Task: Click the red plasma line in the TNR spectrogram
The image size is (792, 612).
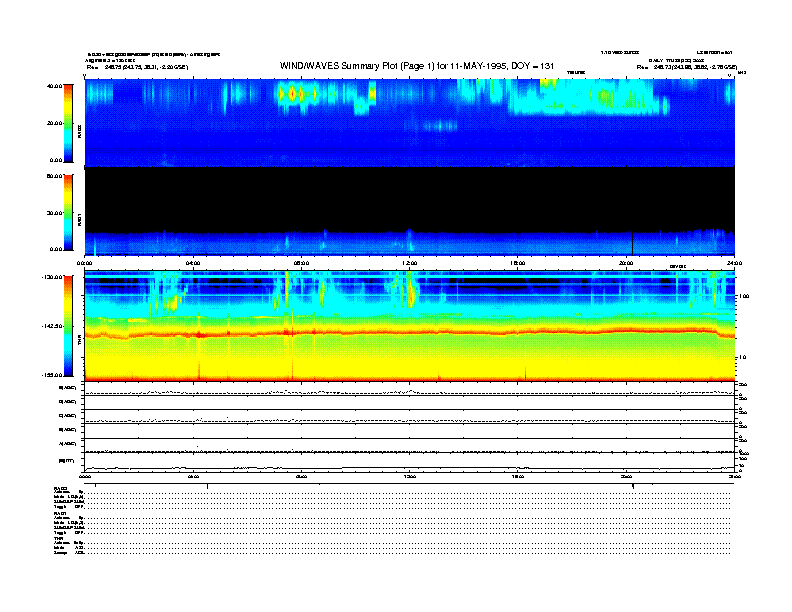Action: coord(409,333)
